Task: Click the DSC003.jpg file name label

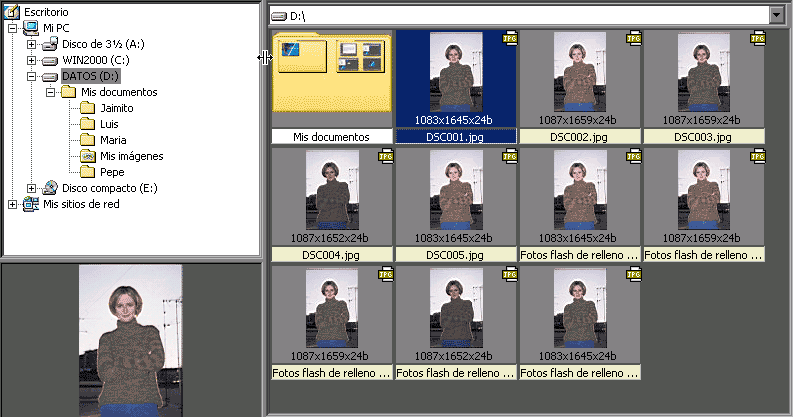Action: (x=703, y=136)
